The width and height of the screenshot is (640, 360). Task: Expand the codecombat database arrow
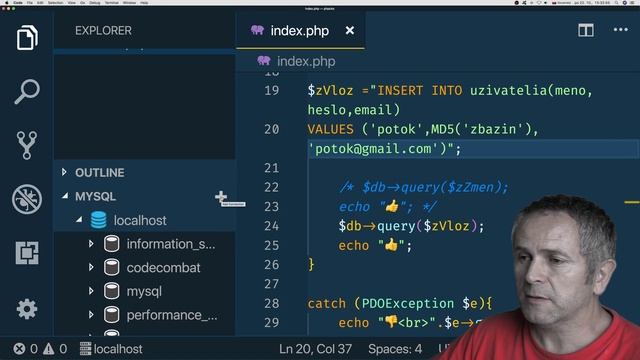click(91, 268)
